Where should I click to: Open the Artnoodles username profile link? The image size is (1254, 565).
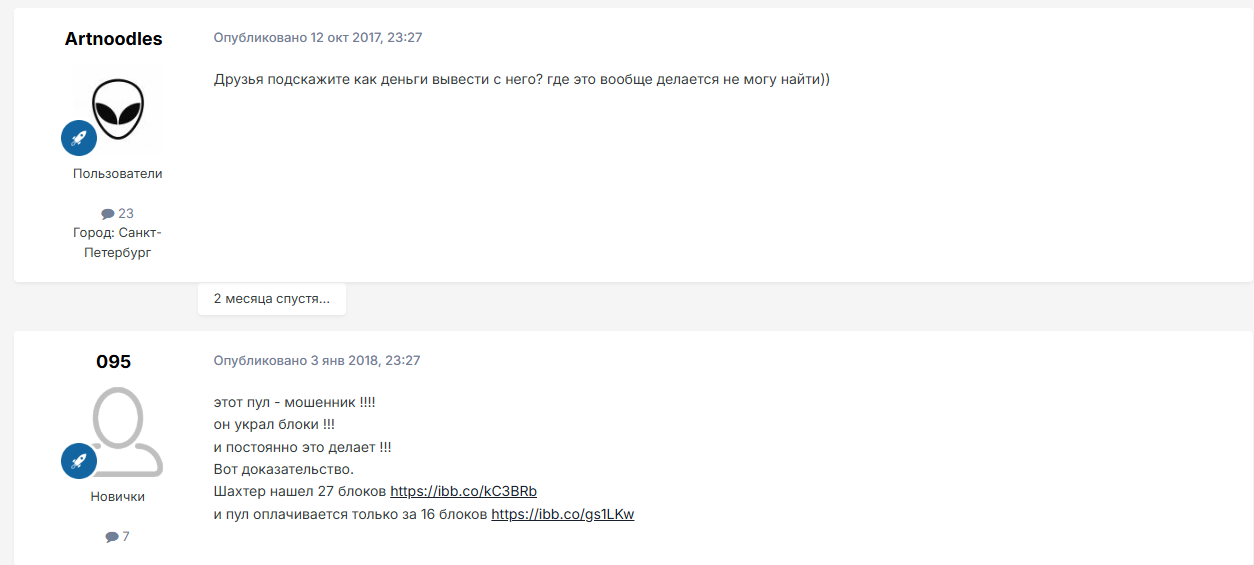114,39
